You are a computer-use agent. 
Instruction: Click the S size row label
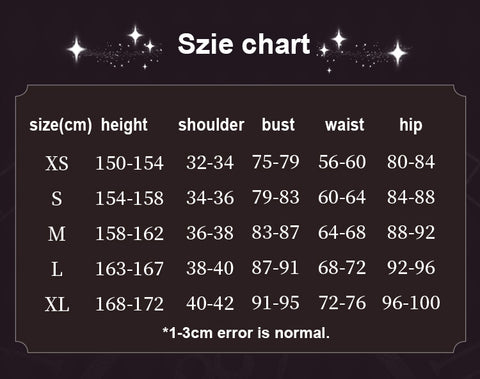pyautogui.click(x=57, y=198)
